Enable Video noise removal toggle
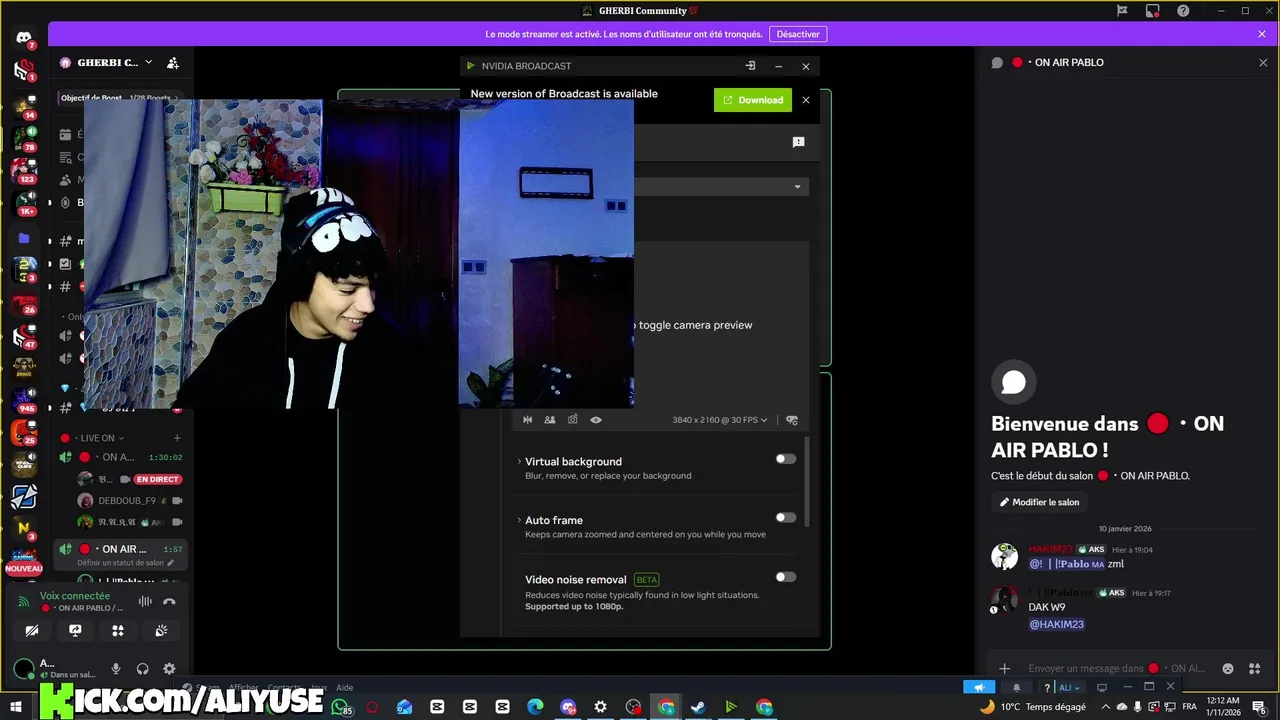 point(786,577)
